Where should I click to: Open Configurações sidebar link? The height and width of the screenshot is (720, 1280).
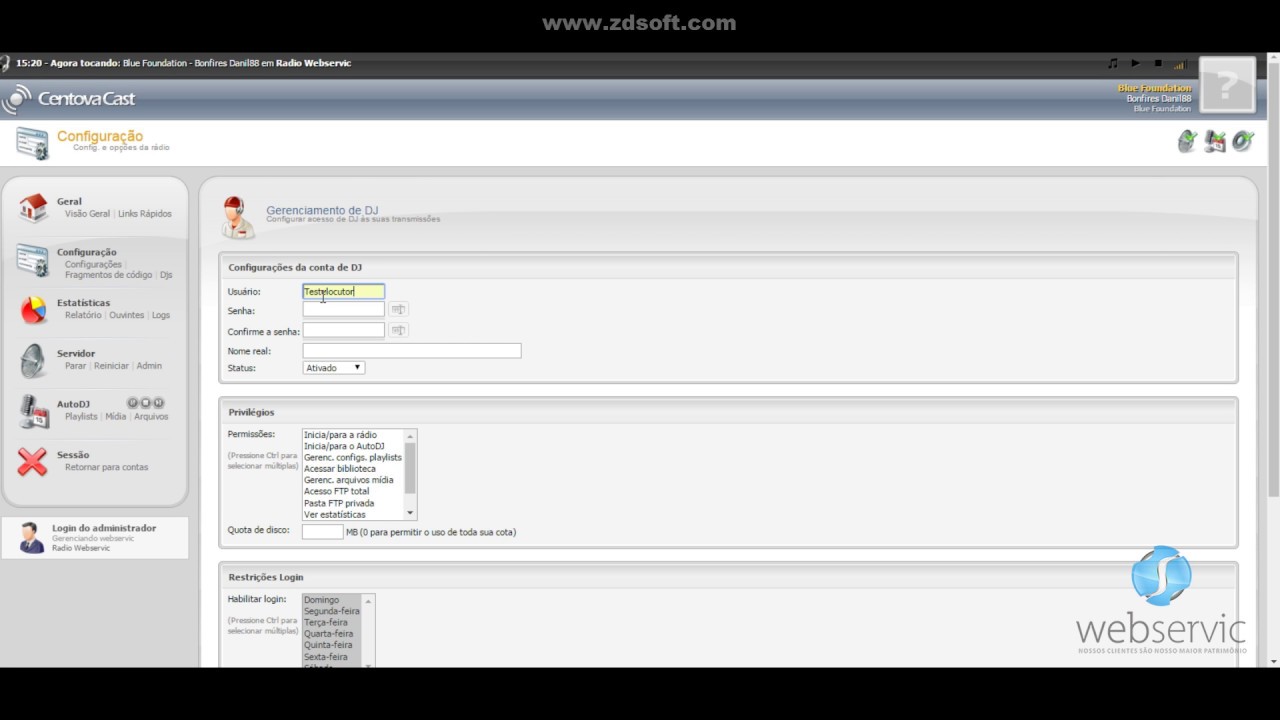(93, 265)
